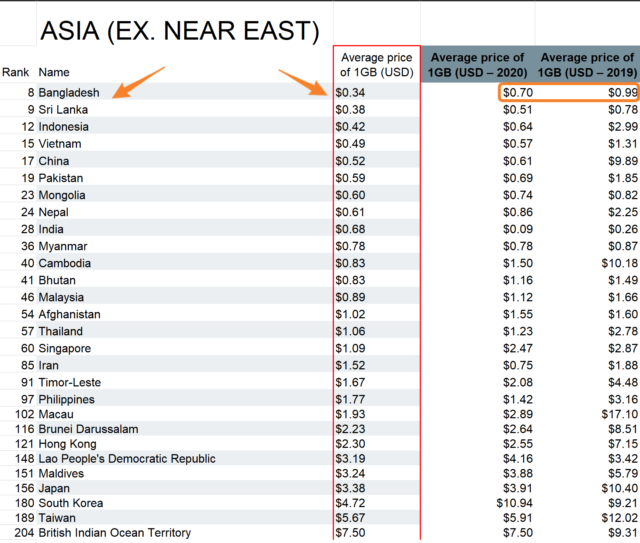Click the Average price USD – 2019 header

click(585, 65)
